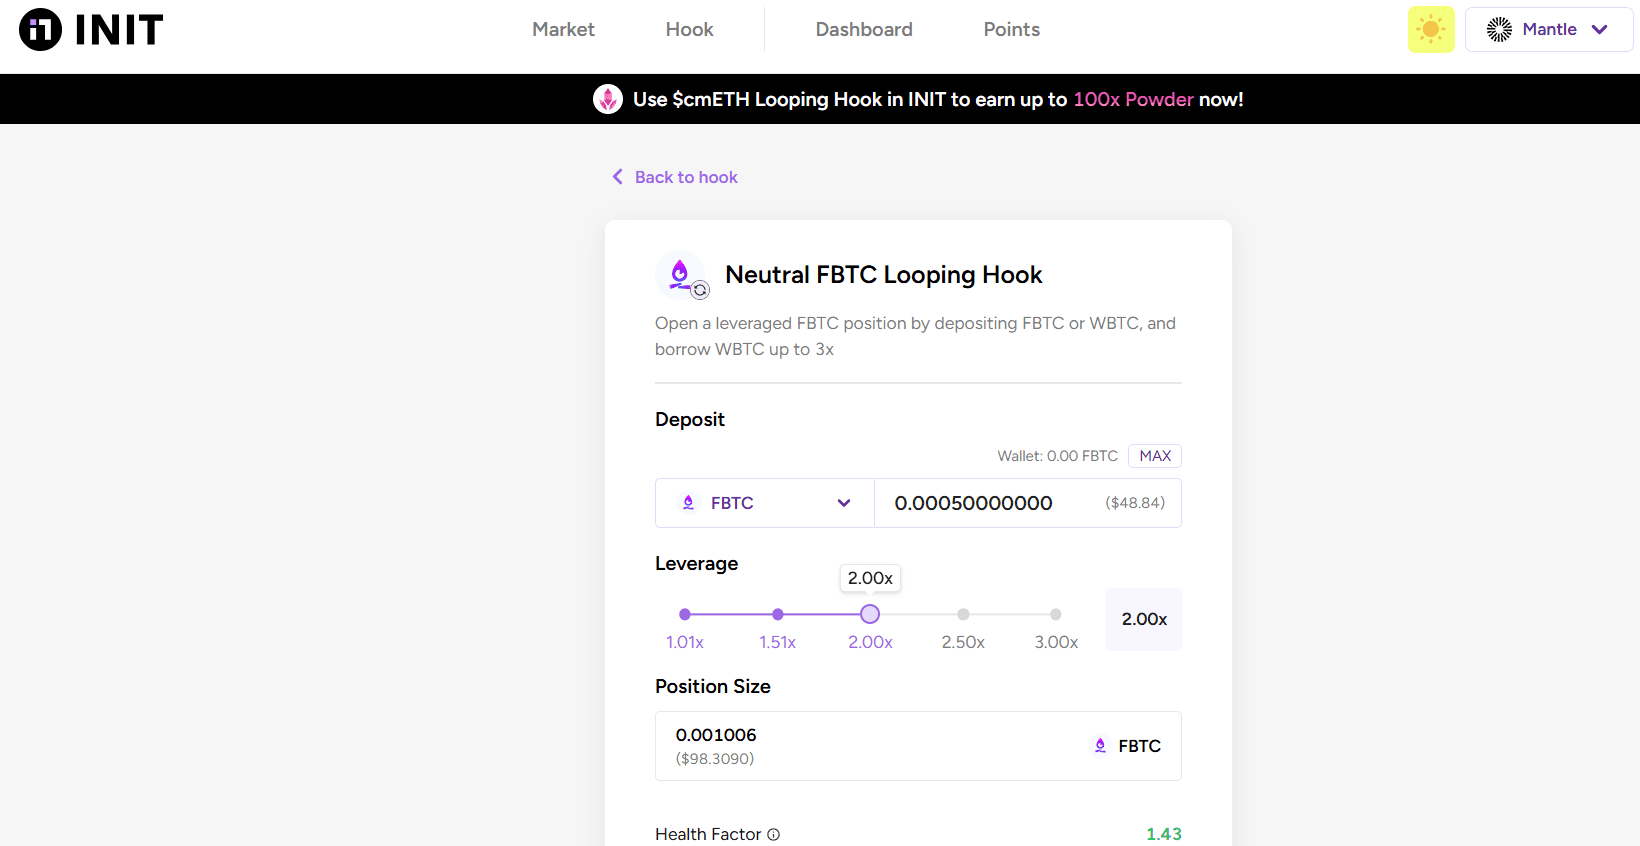Select the 3.00x leverage stop

click(x=1056, y=614)
